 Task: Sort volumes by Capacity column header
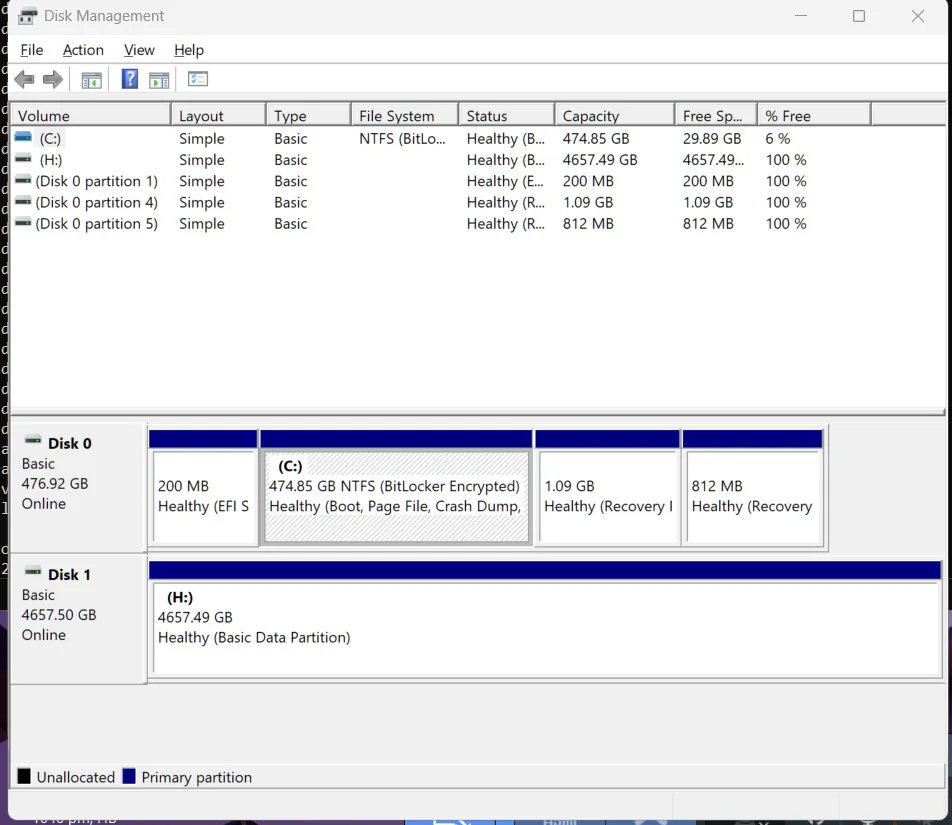[x=614, y=115]
